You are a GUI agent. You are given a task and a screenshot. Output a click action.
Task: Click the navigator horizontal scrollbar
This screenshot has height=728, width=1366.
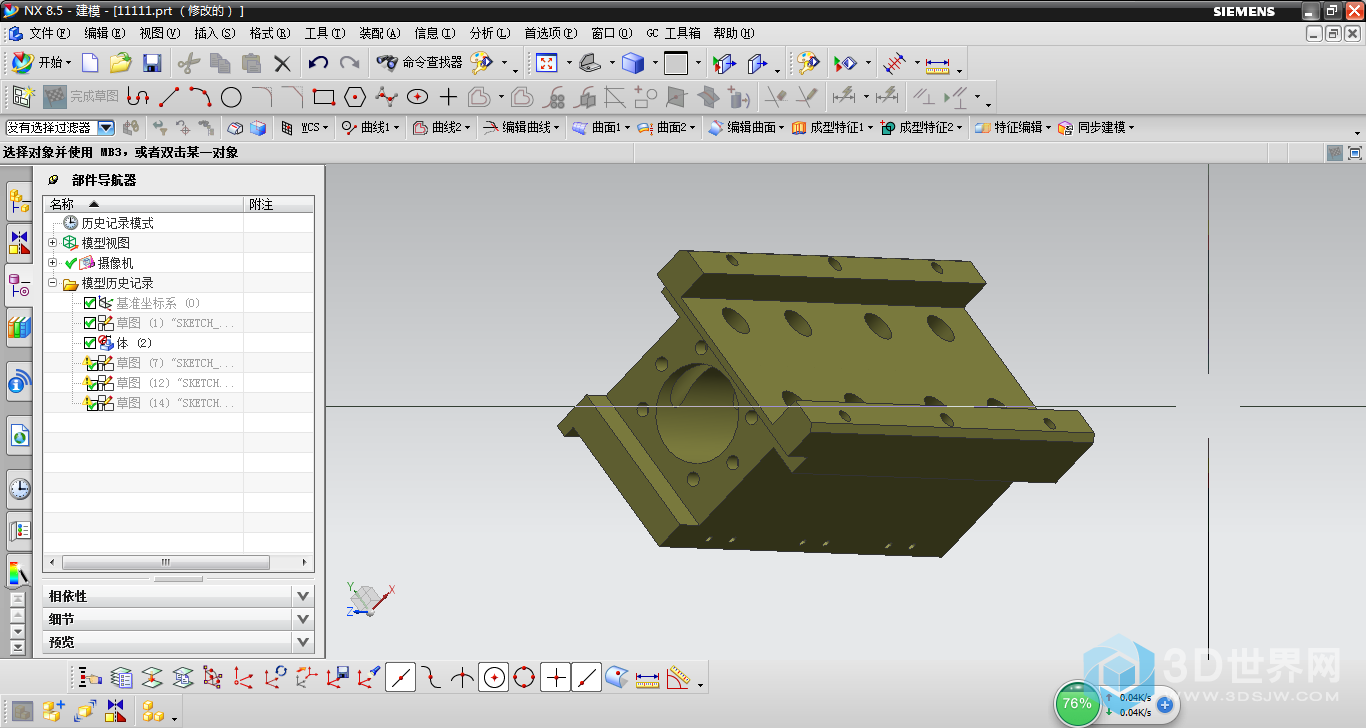point(166,562)
